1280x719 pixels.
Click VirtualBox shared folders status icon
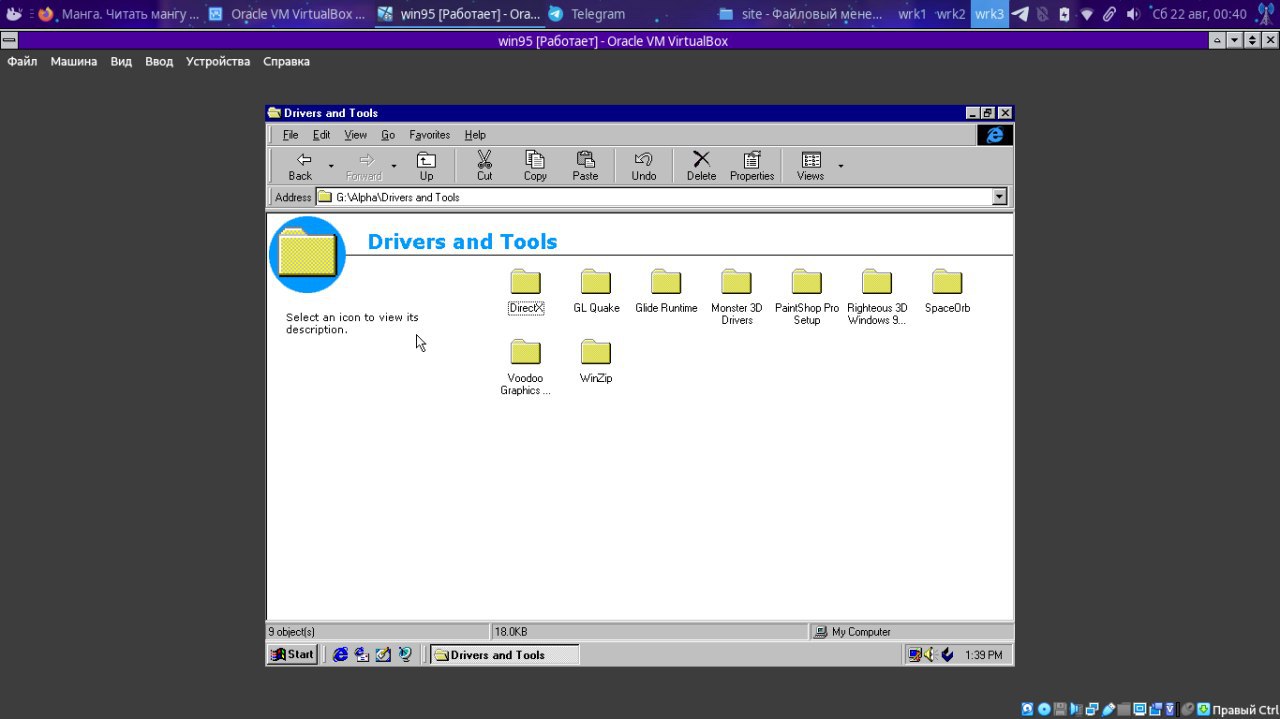point(1124,709)
